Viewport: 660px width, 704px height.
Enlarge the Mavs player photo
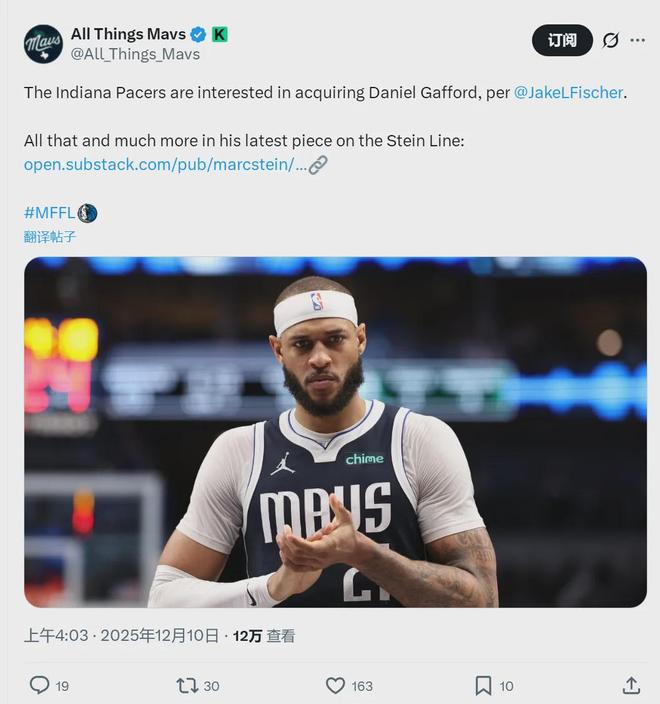point(335,432)
